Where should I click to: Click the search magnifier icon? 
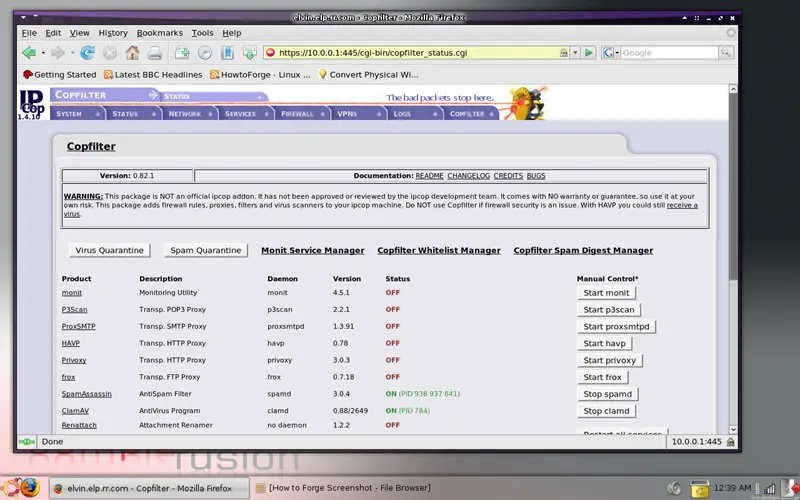coord(726,53)
